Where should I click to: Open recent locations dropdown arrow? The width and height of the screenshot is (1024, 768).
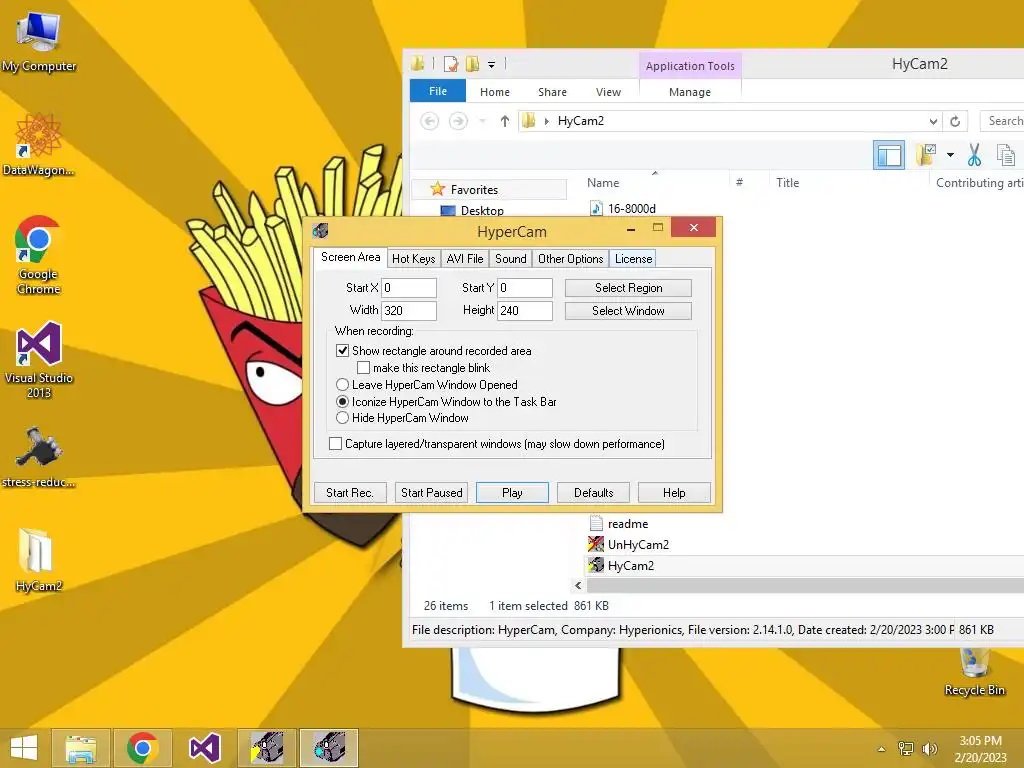(482, 121)
